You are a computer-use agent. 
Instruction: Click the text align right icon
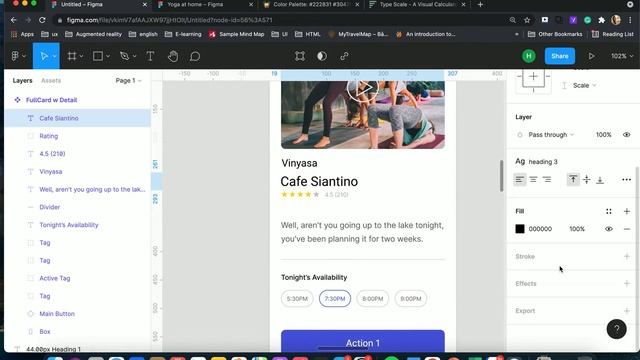pos(547,180)
